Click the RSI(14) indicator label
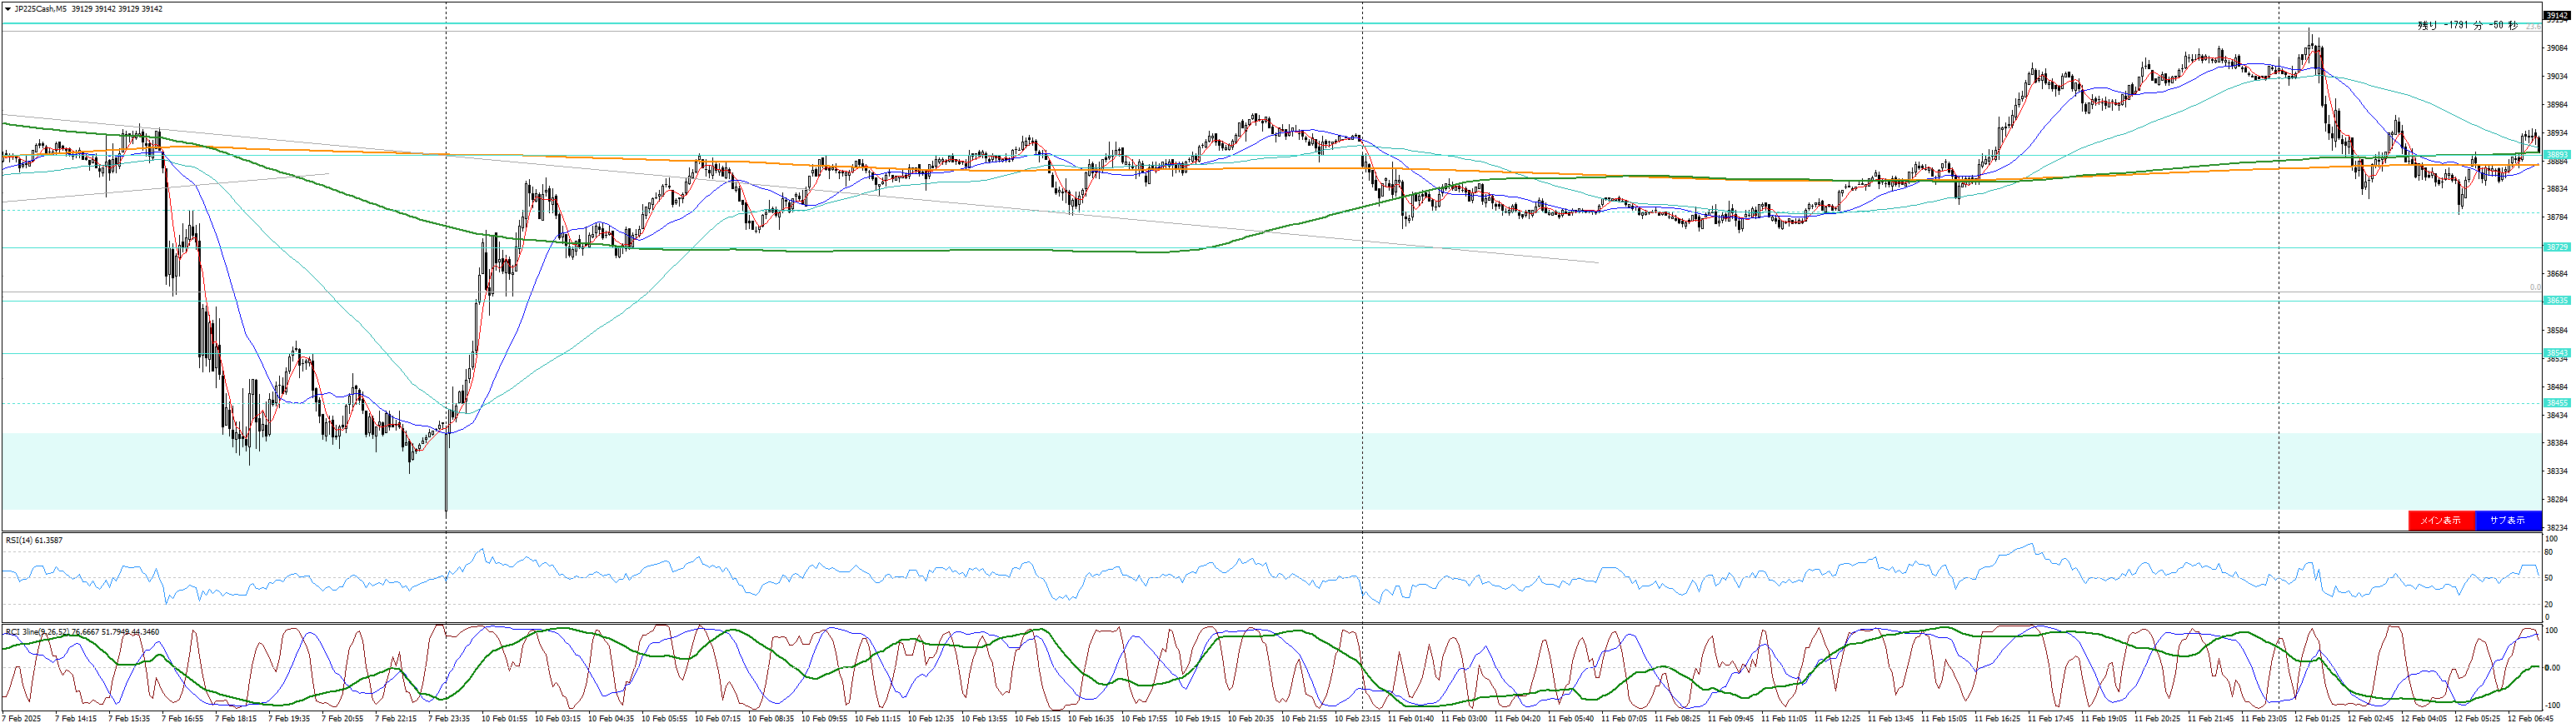This screenshot has width=2576, height=728. [34, 540]
